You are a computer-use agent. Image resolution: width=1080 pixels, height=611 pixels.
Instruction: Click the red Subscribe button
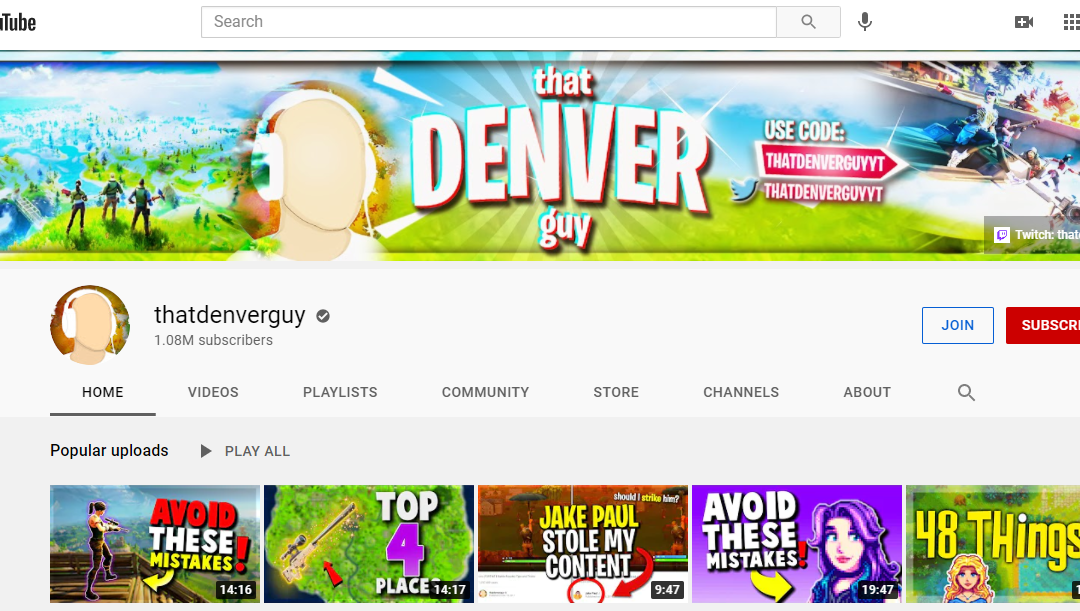point(1043,325)
